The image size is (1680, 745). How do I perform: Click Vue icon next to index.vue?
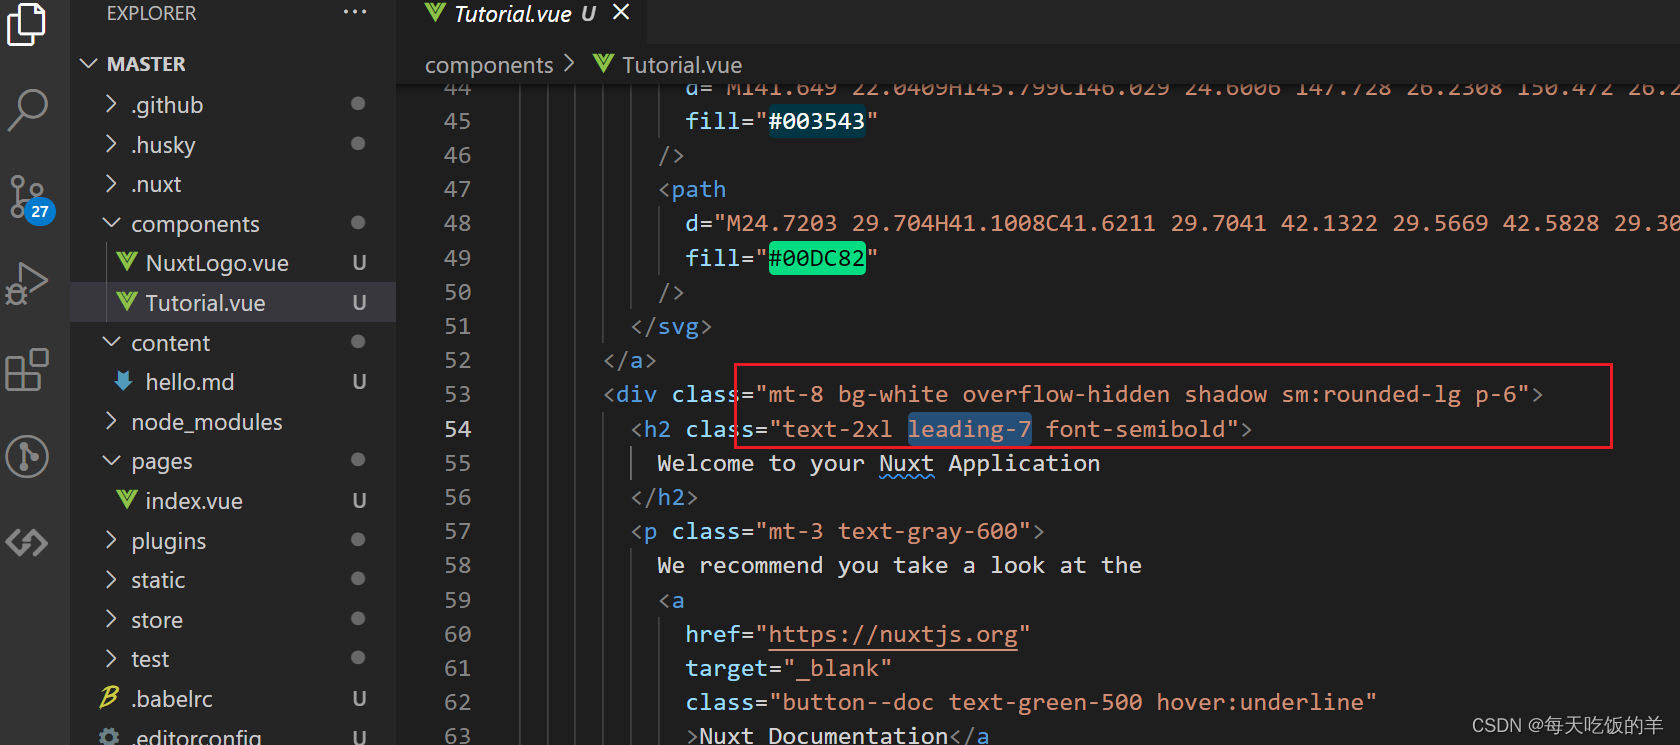tap(127, 500)
